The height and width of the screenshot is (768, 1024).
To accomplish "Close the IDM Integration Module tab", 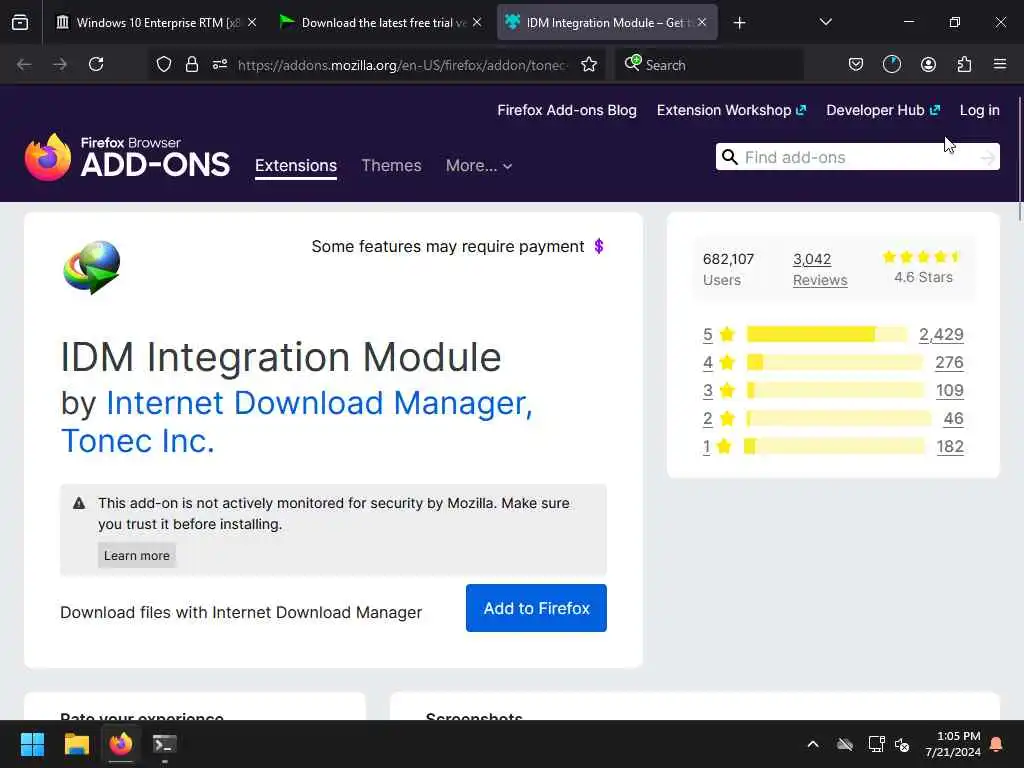I will pos(702,22).
